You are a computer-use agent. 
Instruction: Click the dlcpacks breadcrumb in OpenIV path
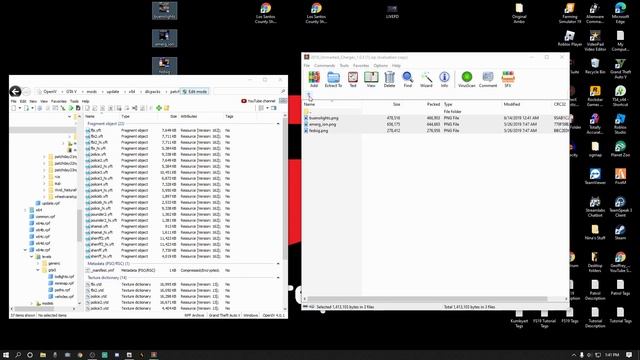pyautogui.click(x=152, y=91)
